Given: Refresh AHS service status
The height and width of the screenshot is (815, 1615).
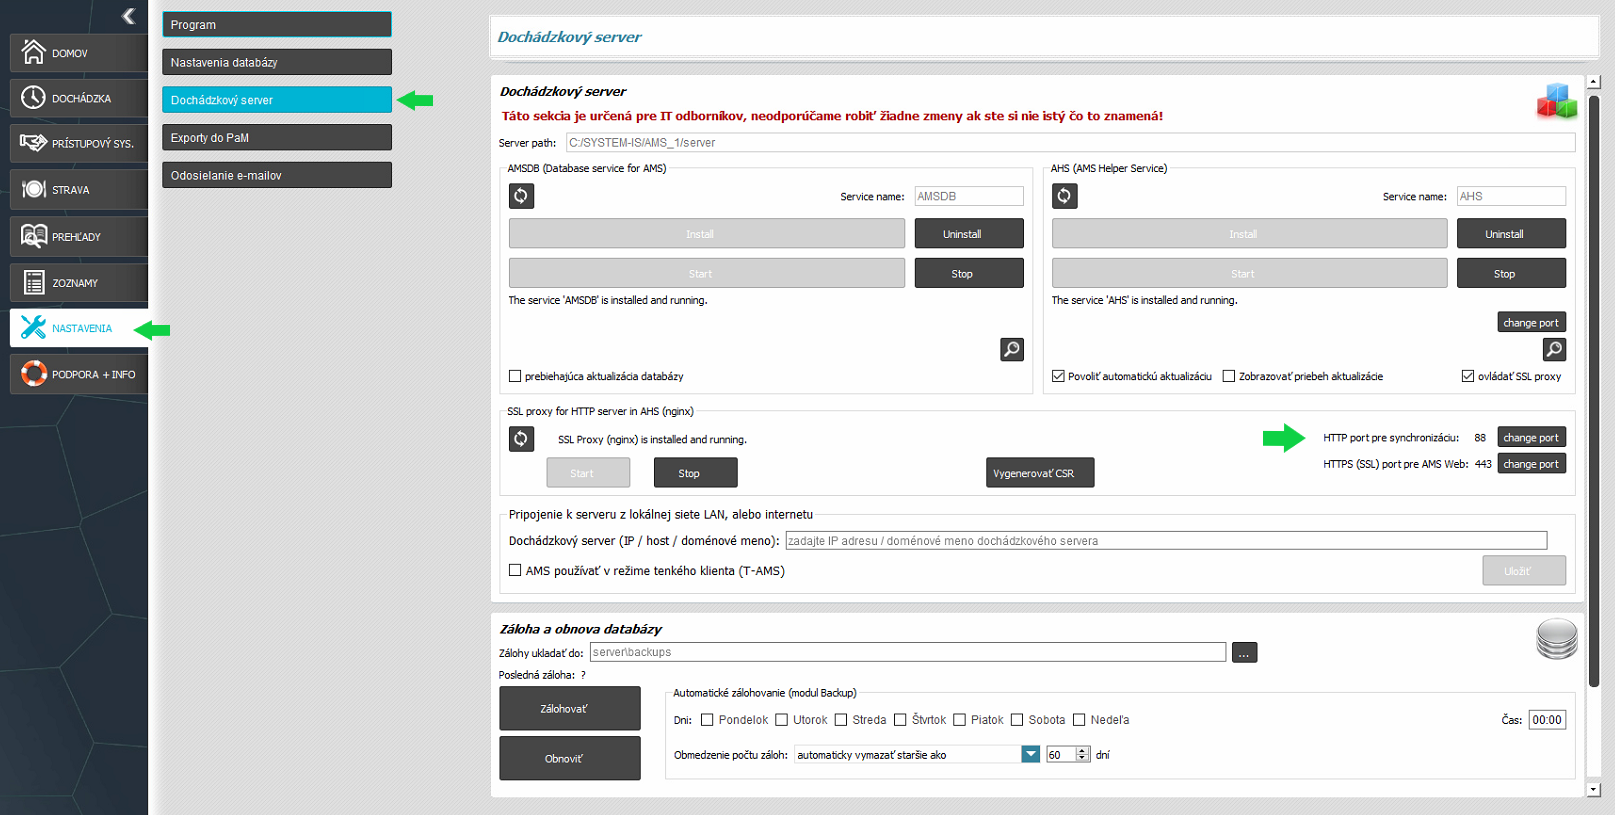Looking at the screenshot, I should coord(1064,196).
